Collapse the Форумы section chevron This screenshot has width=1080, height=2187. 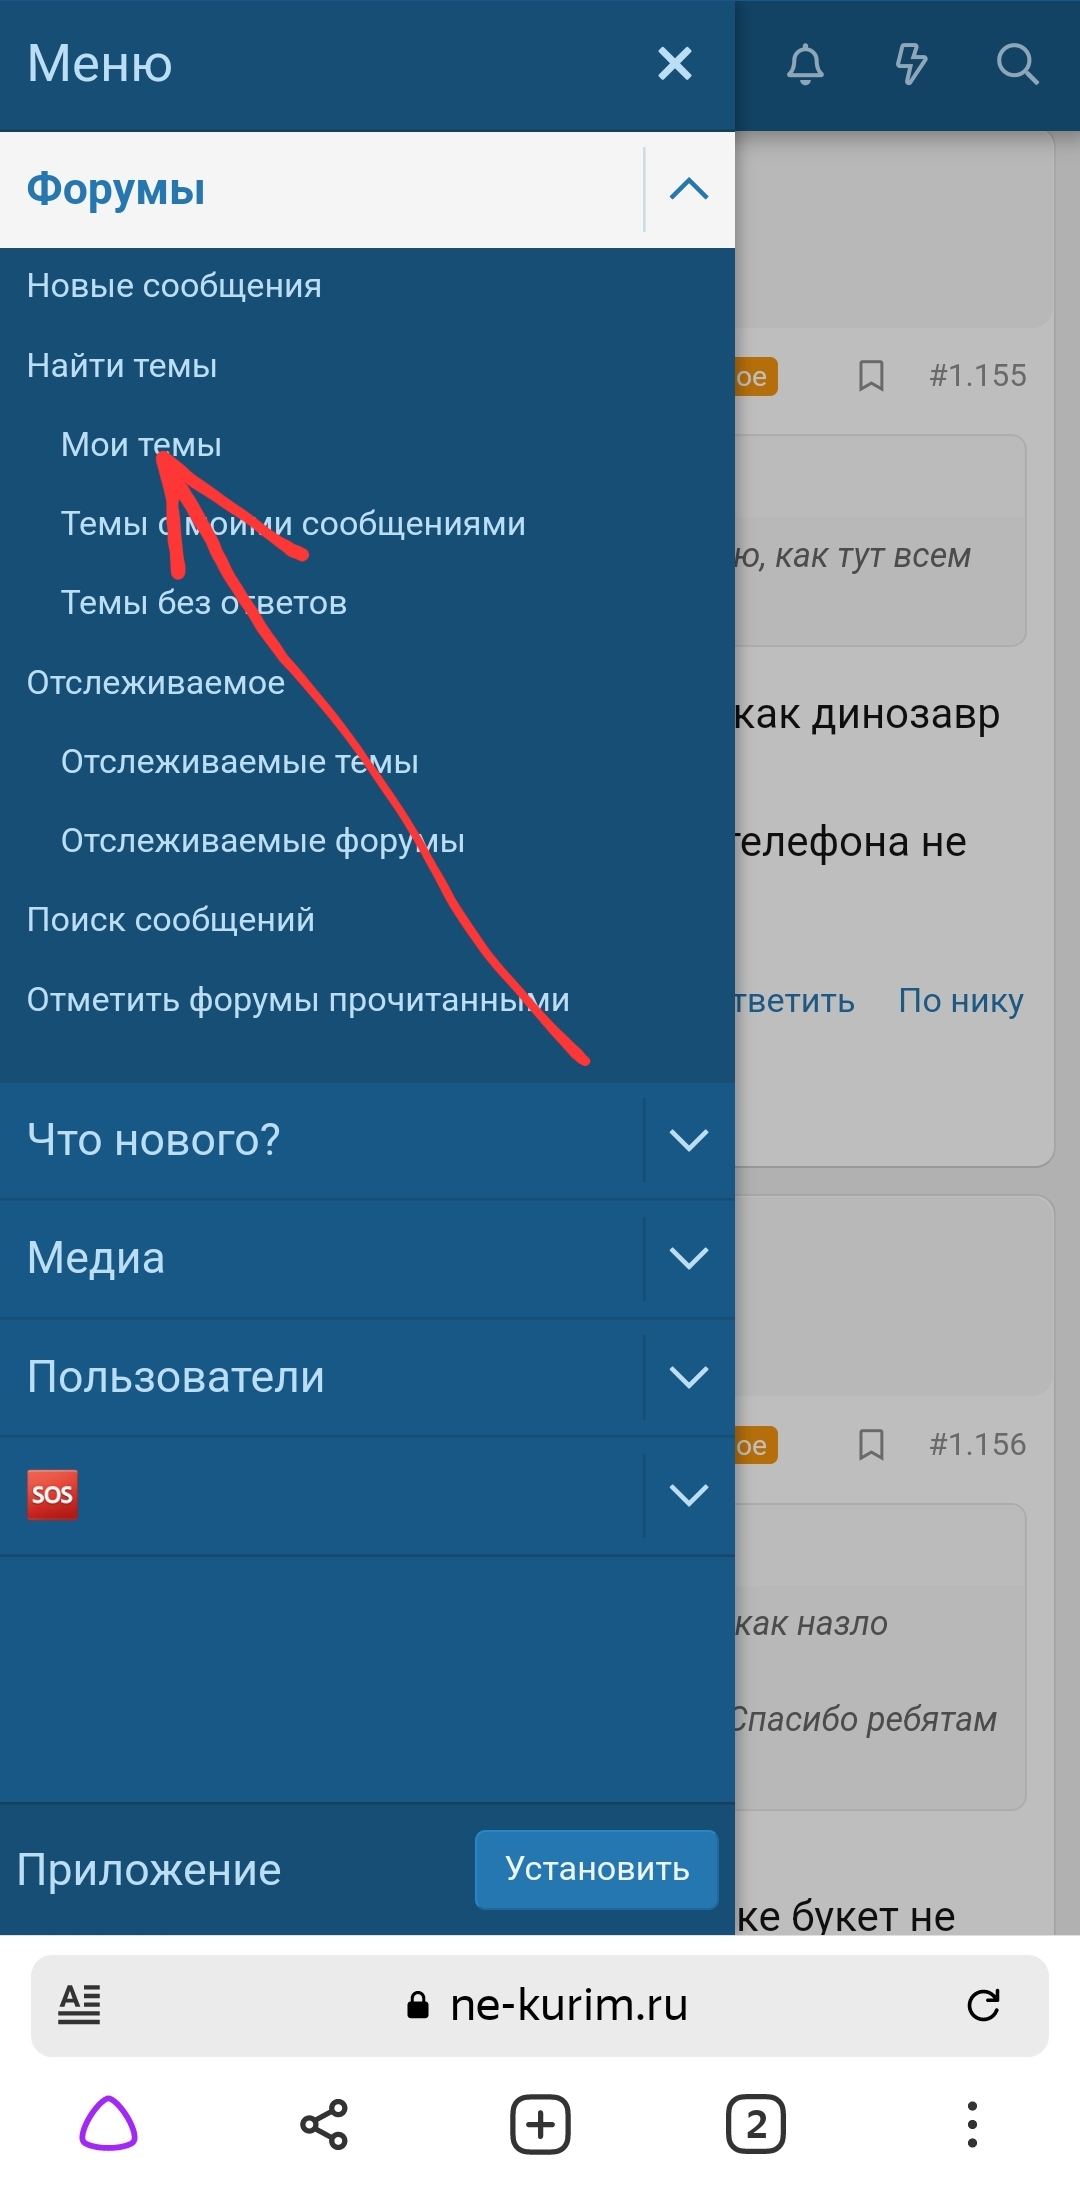point(689,189)
